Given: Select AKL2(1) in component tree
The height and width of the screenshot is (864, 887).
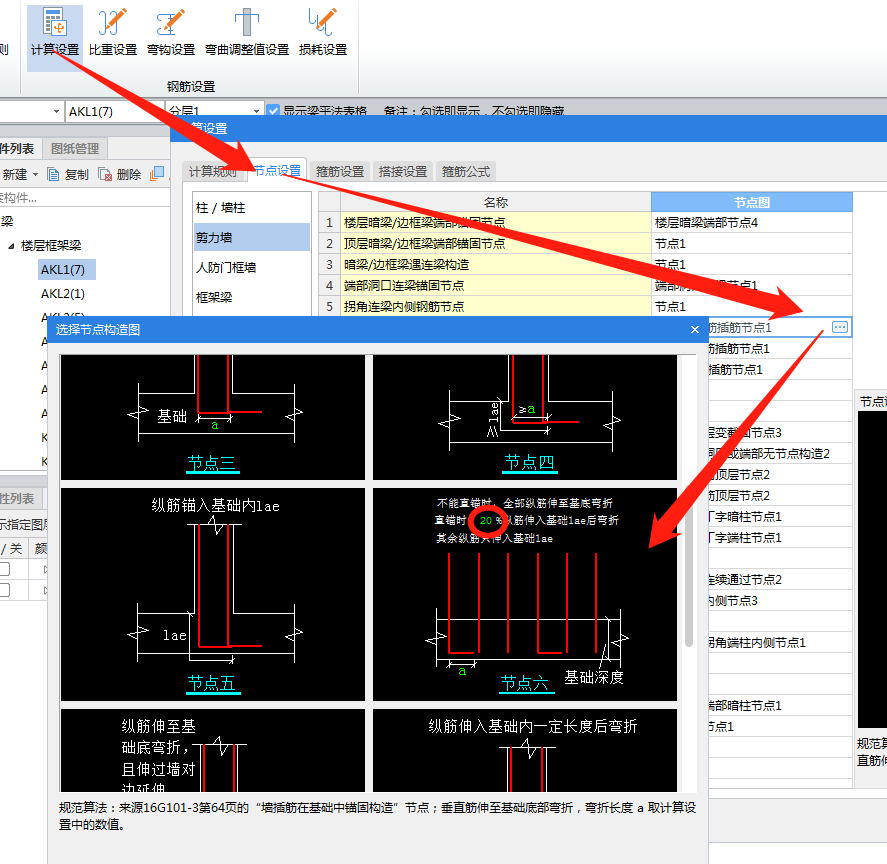Looking at the screenshot, I should 63,294.
